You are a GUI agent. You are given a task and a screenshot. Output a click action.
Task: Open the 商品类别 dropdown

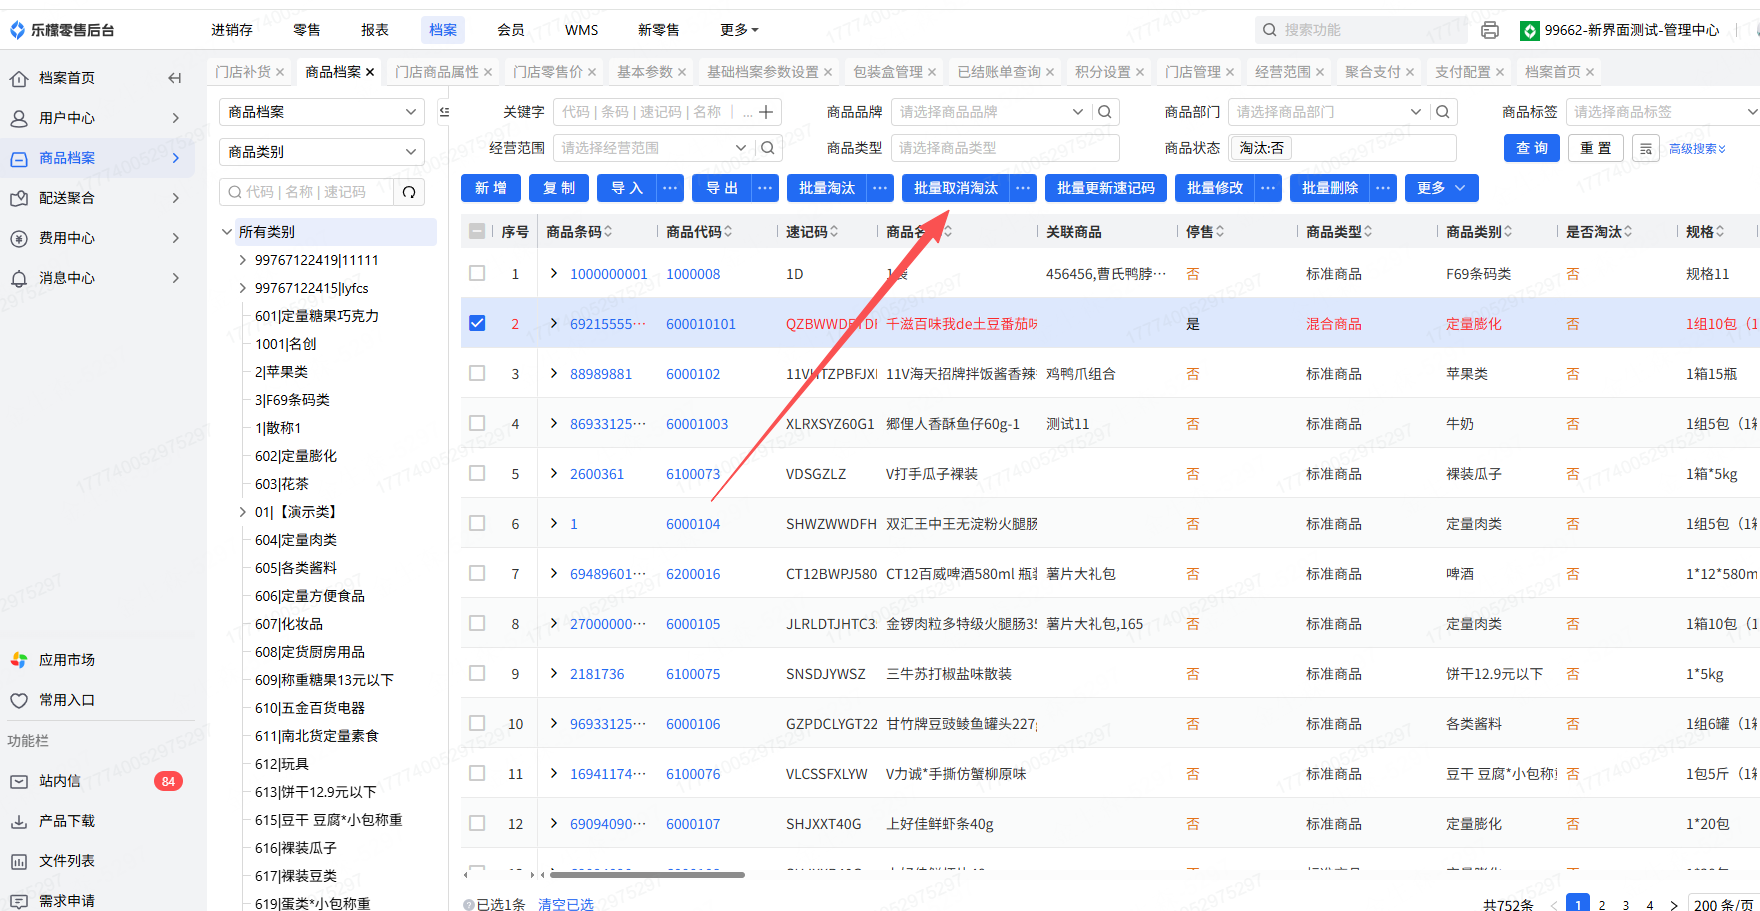pos(321,152)
